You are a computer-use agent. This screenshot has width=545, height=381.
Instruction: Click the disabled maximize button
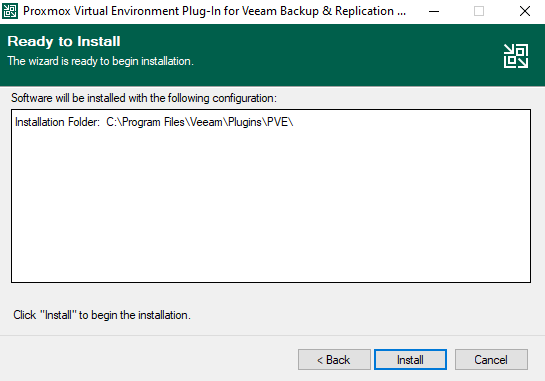point(479,11)
